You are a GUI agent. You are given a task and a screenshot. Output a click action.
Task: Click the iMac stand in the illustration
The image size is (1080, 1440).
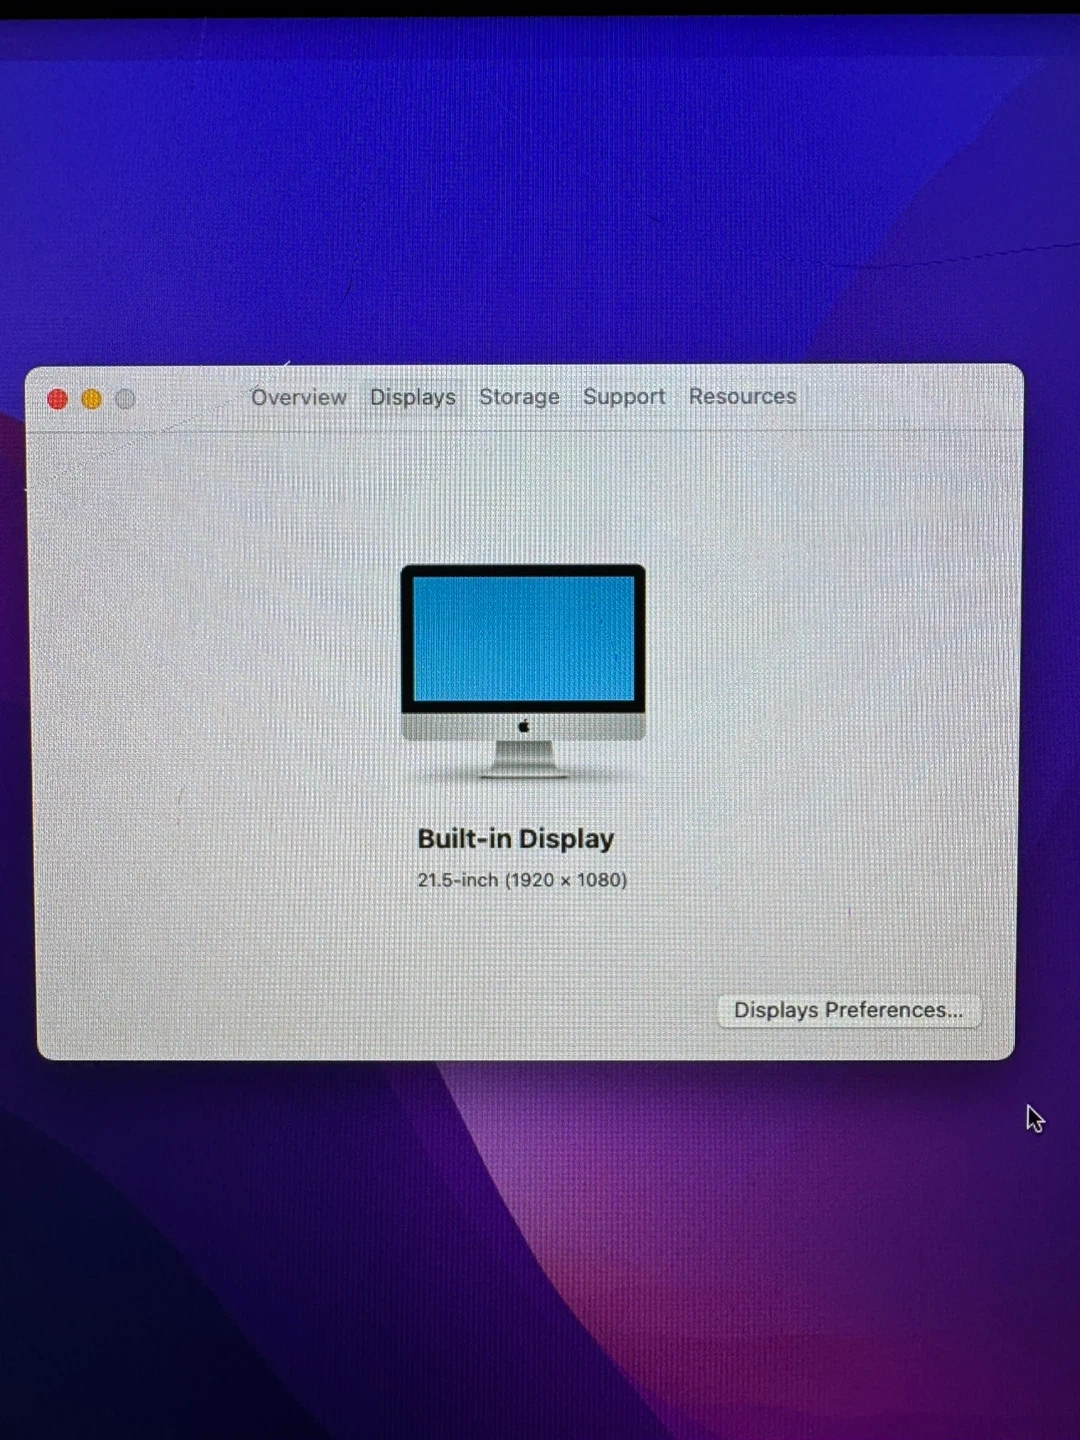pos(523,758)
